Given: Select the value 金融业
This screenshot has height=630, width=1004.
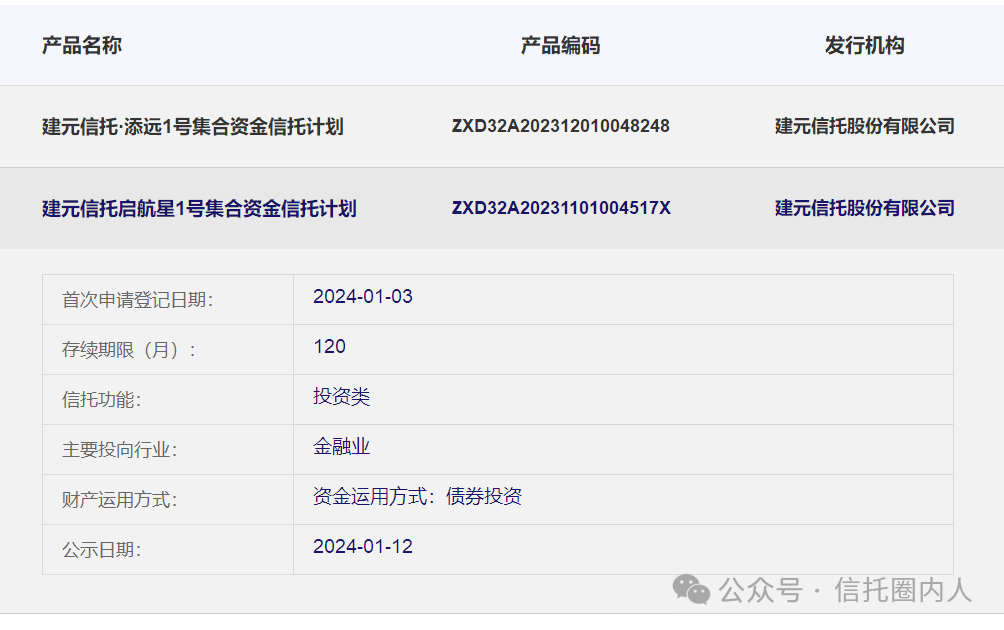Looking at the screenshot, I should tap(341, 446).
